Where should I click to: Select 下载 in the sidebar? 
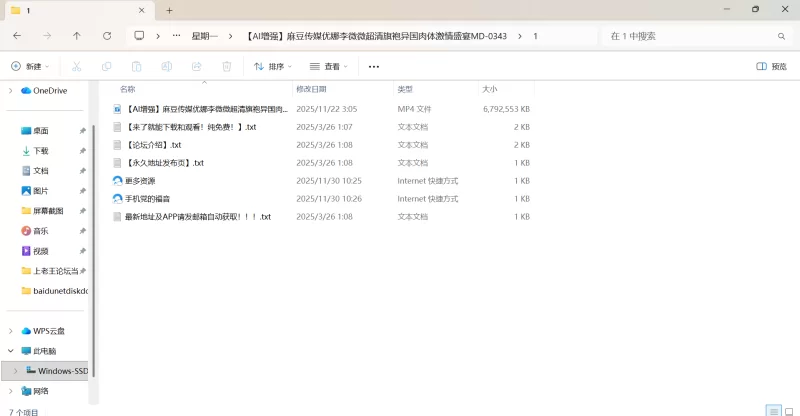coord(41,150)
